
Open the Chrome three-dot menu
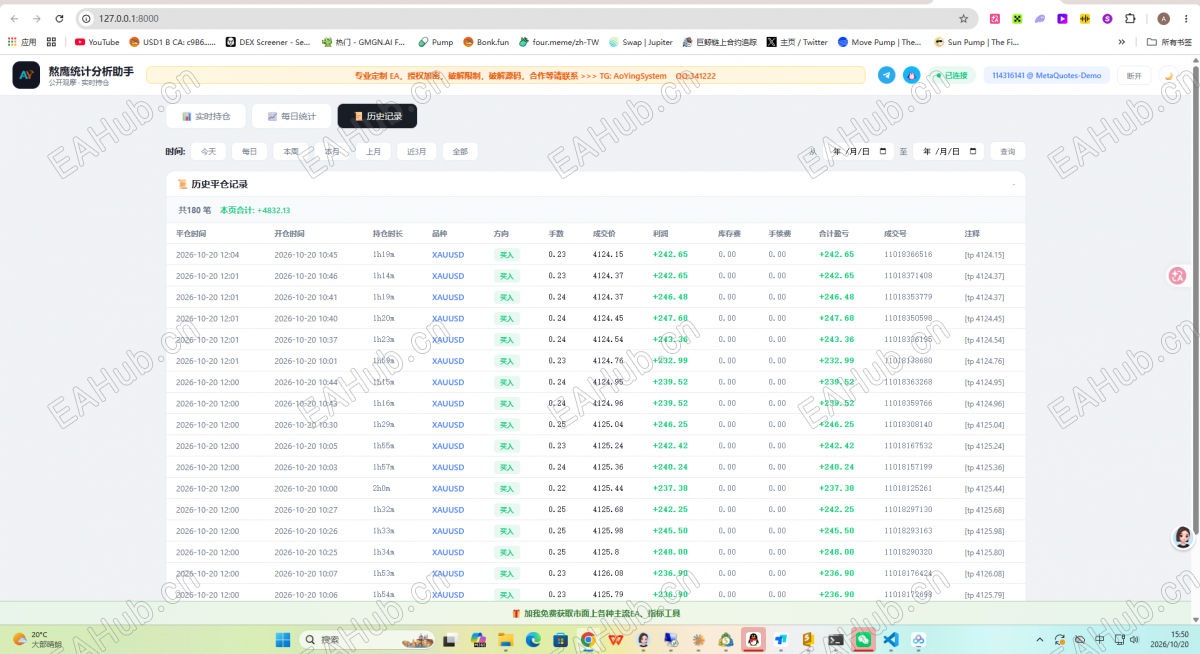(1185, 18)
